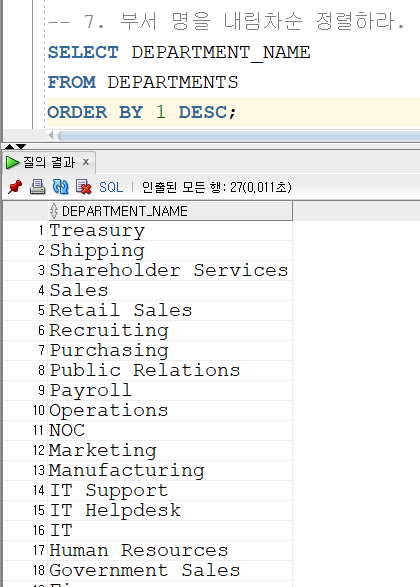Select the Operations cell
Viewport: 420px width, 587px height.
(x=170, y=411)
